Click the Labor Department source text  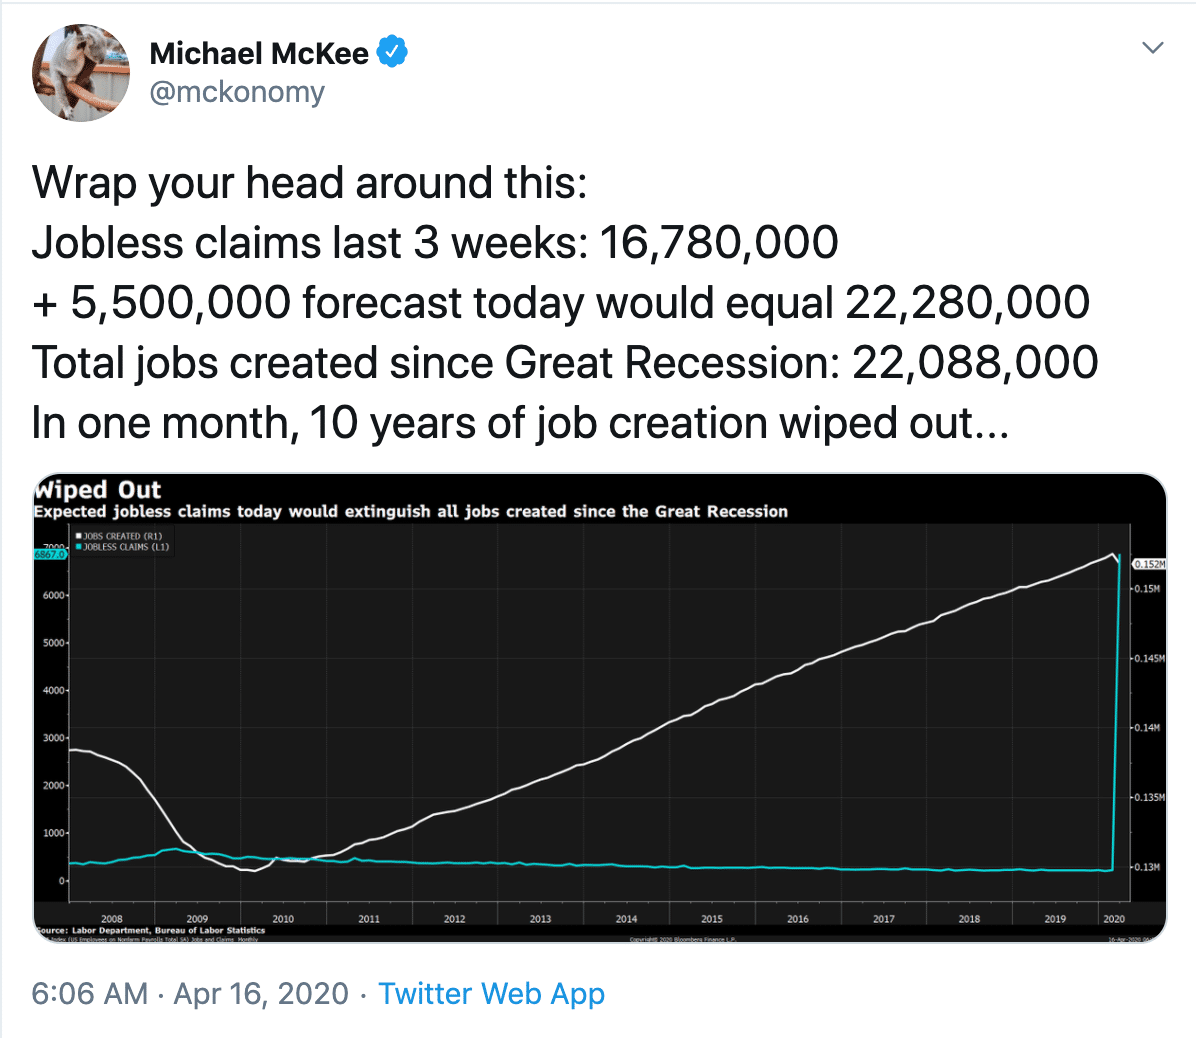point(150,930)
